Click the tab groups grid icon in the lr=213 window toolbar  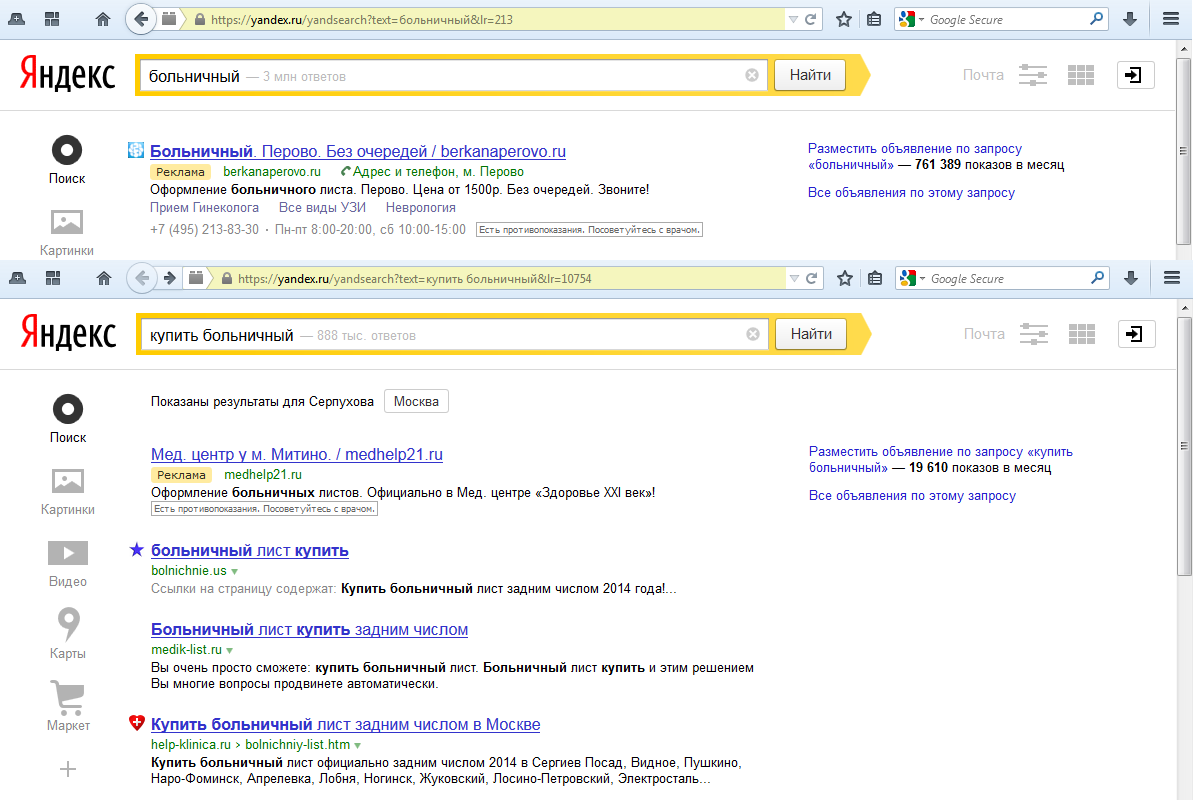click(x=52, y=20)
